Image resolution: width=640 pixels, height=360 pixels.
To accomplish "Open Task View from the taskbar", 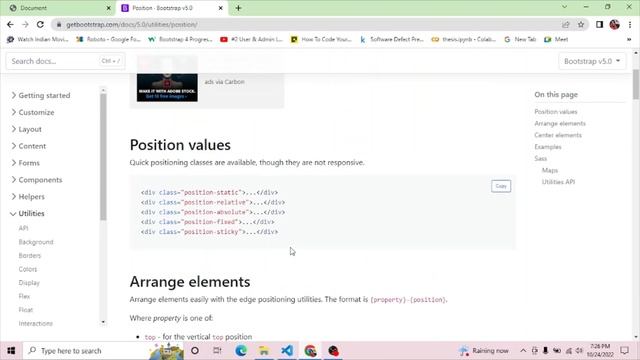I will pyautogui.click(x=217, y=351).
